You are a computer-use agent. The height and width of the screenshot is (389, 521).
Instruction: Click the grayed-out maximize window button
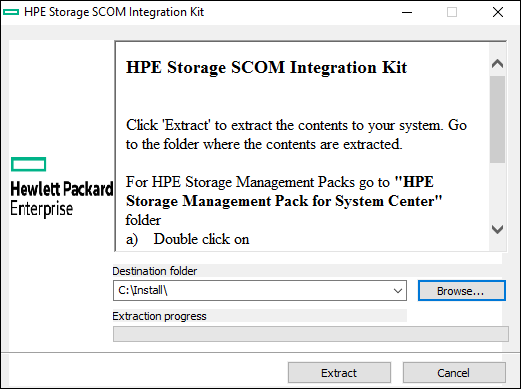click(x=452, y=12)
